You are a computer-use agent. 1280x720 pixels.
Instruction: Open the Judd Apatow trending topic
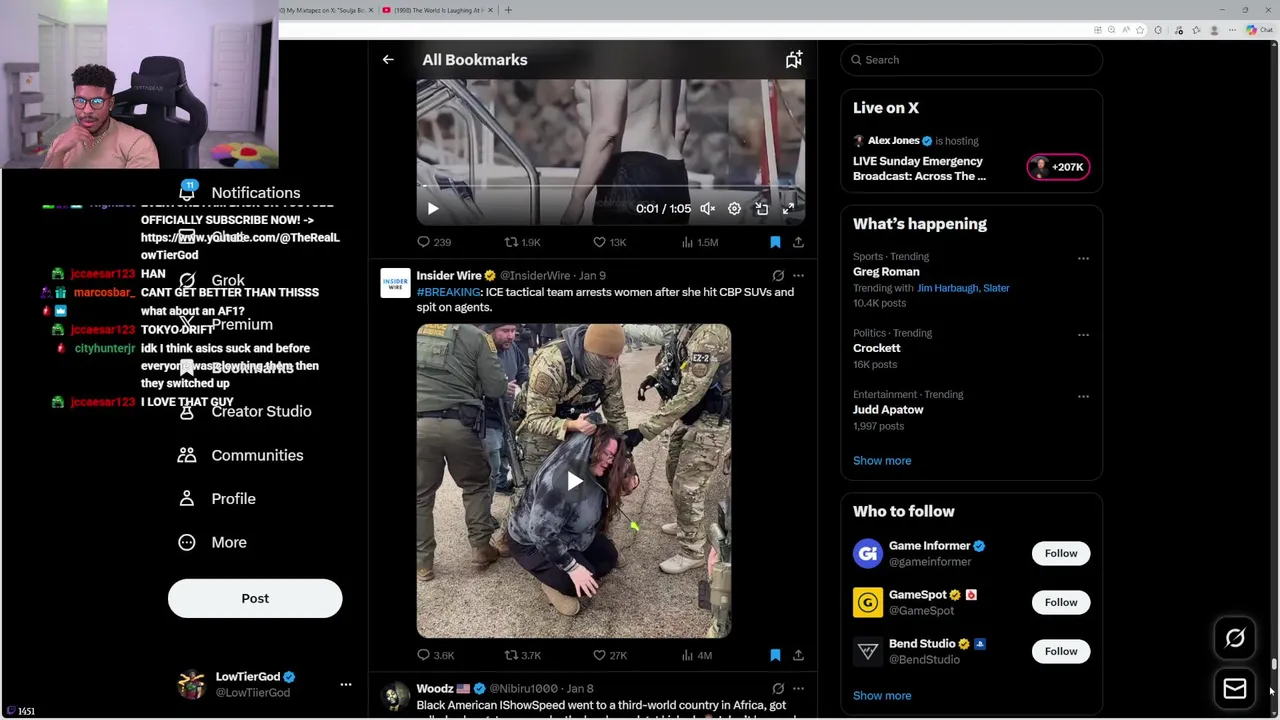click(888, 410)
